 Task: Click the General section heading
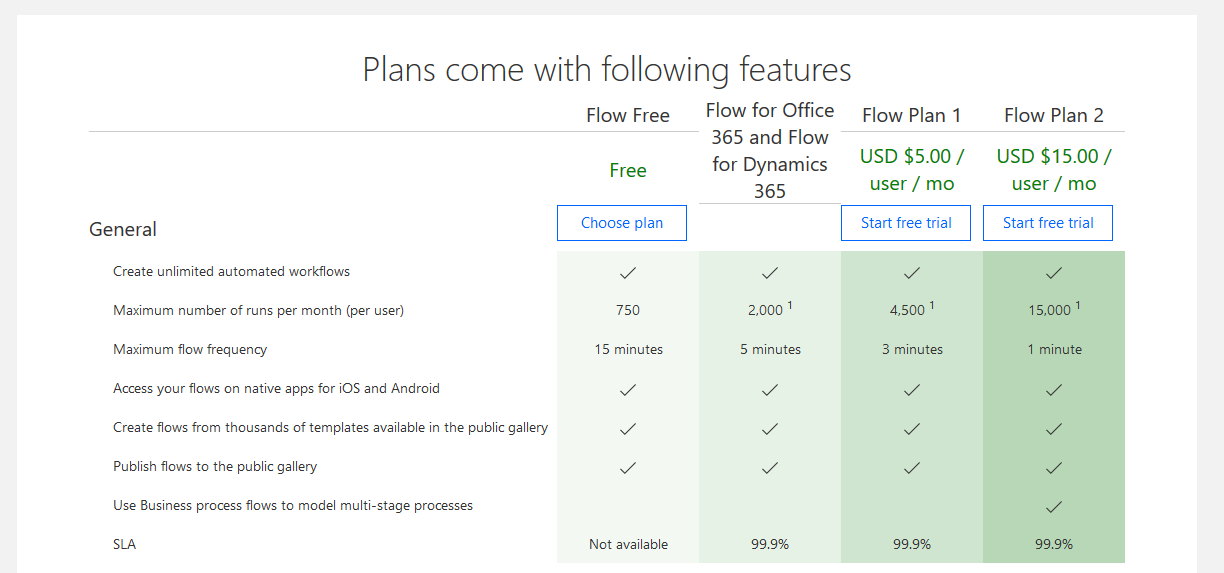123,230
